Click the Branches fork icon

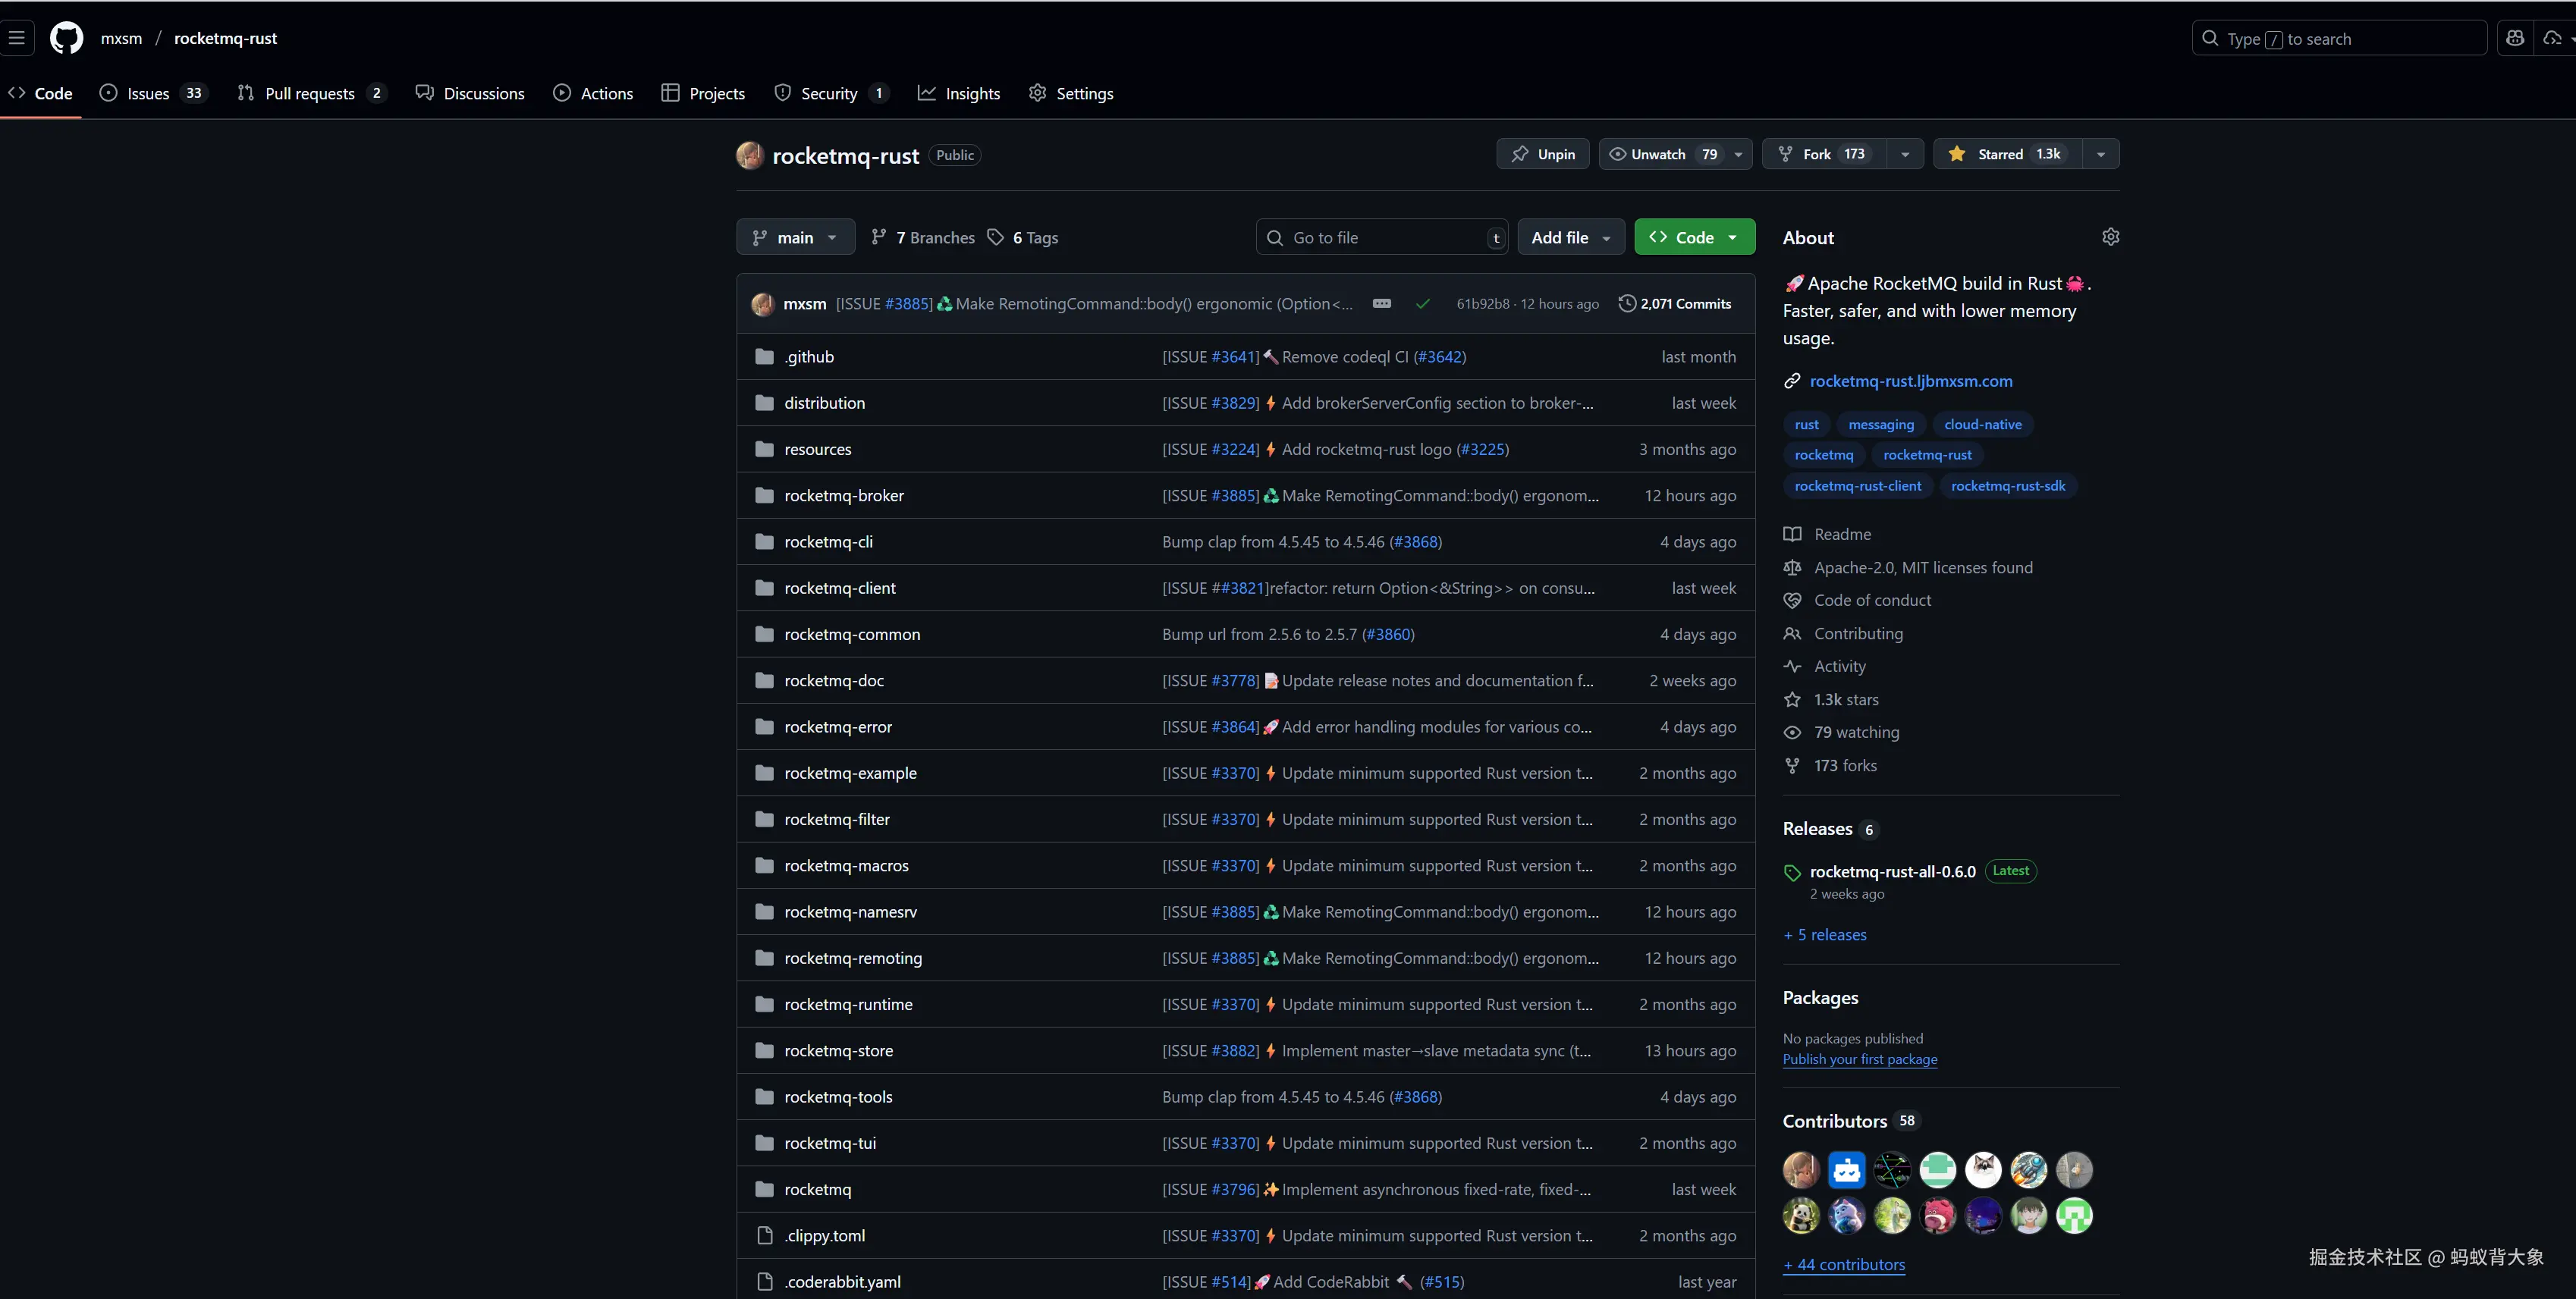coord(878,237)
